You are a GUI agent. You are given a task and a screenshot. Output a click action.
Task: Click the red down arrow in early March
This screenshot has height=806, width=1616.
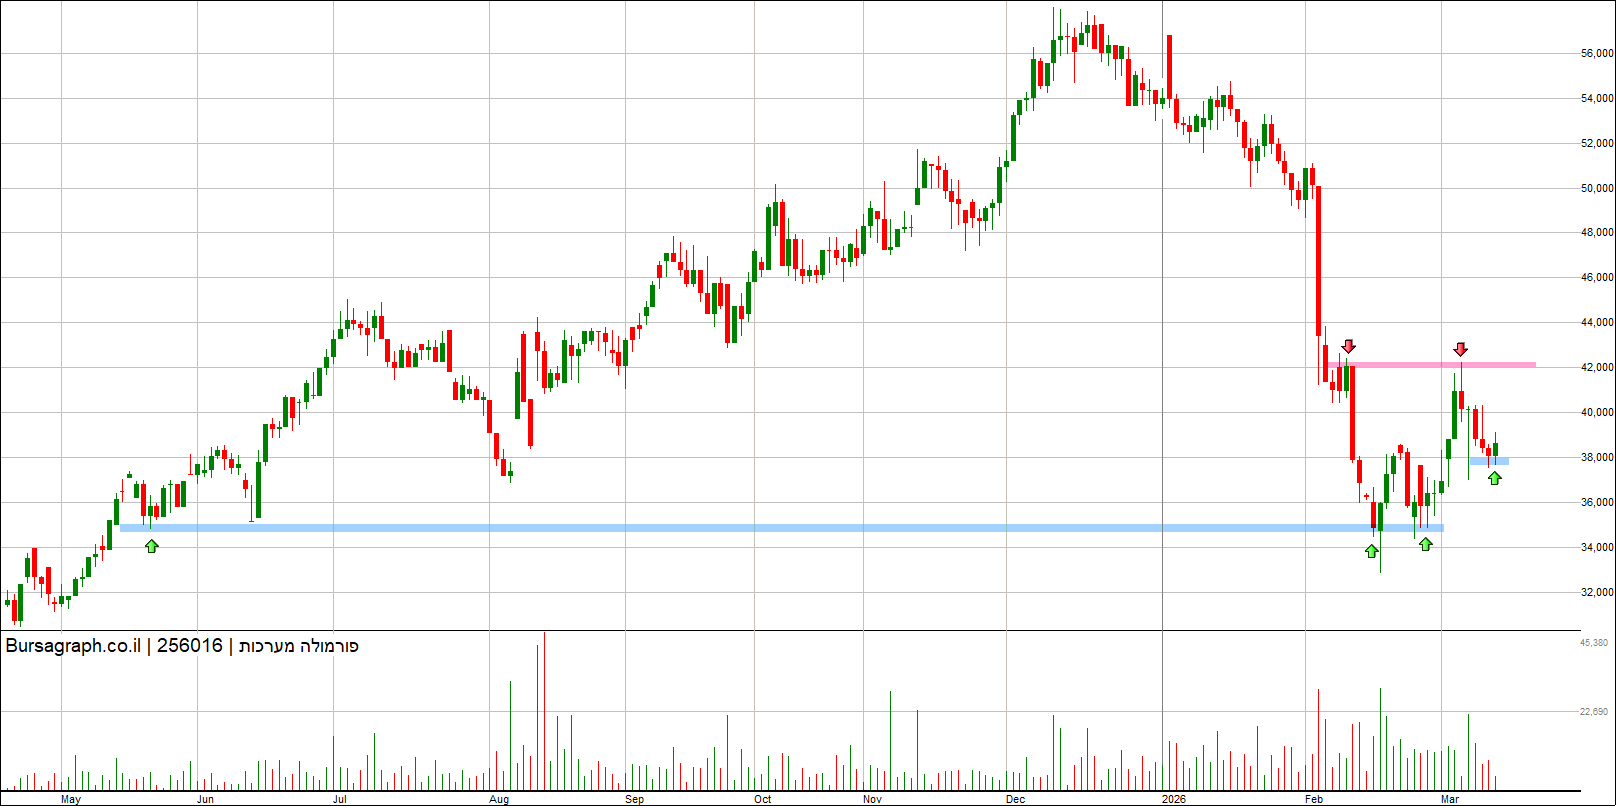[1460, 349]
